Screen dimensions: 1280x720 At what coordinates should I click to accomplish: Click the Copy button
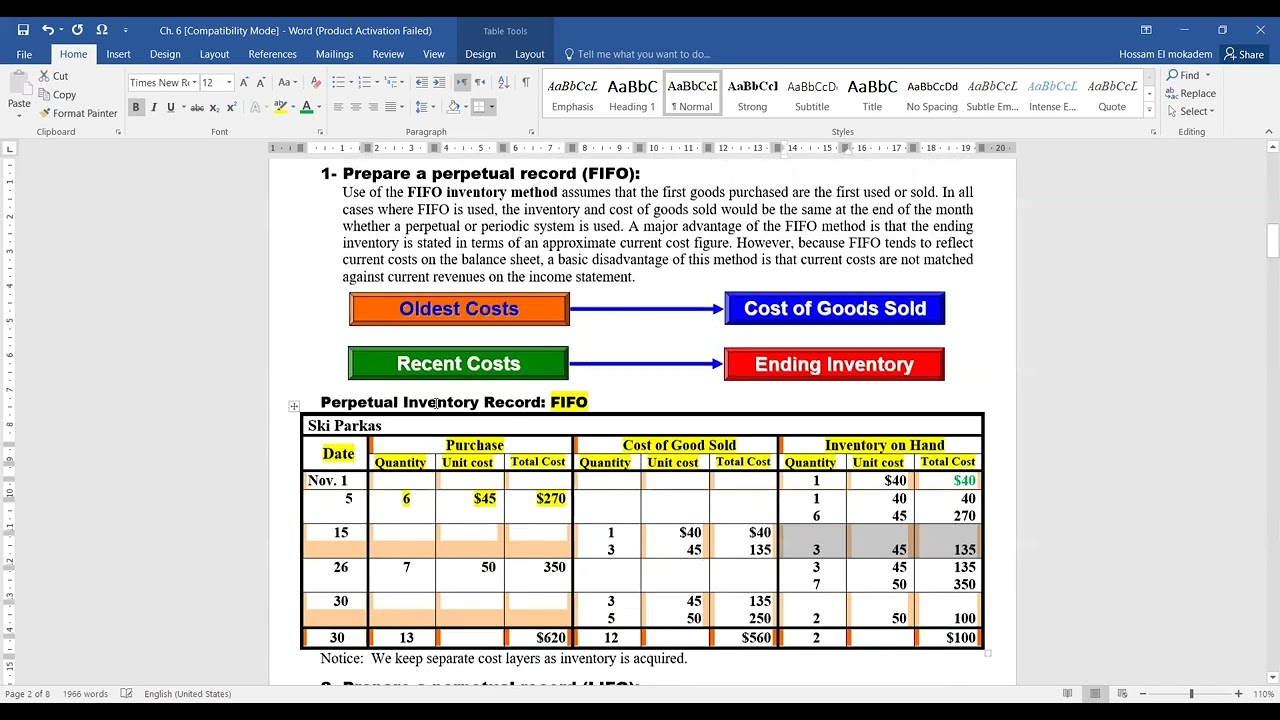57,95
